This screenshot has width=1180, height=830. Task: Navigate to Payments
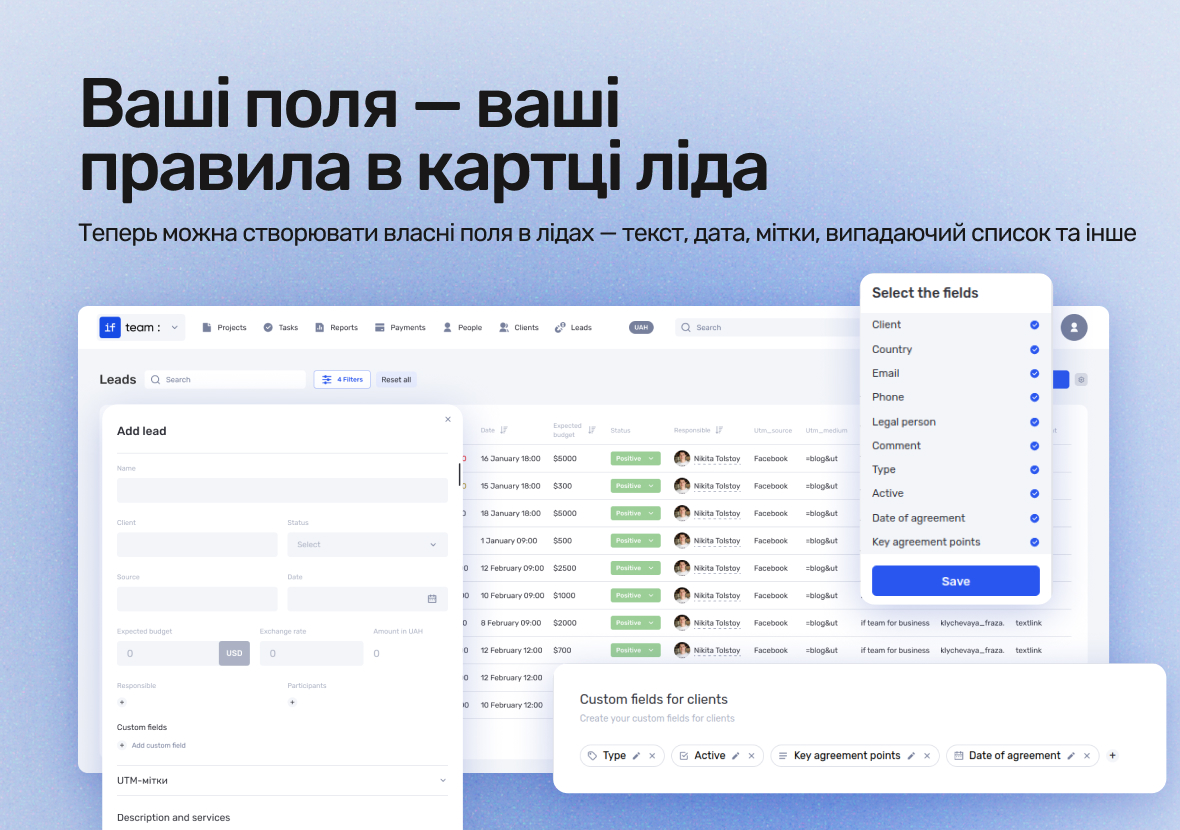click(x=400, y=327)
